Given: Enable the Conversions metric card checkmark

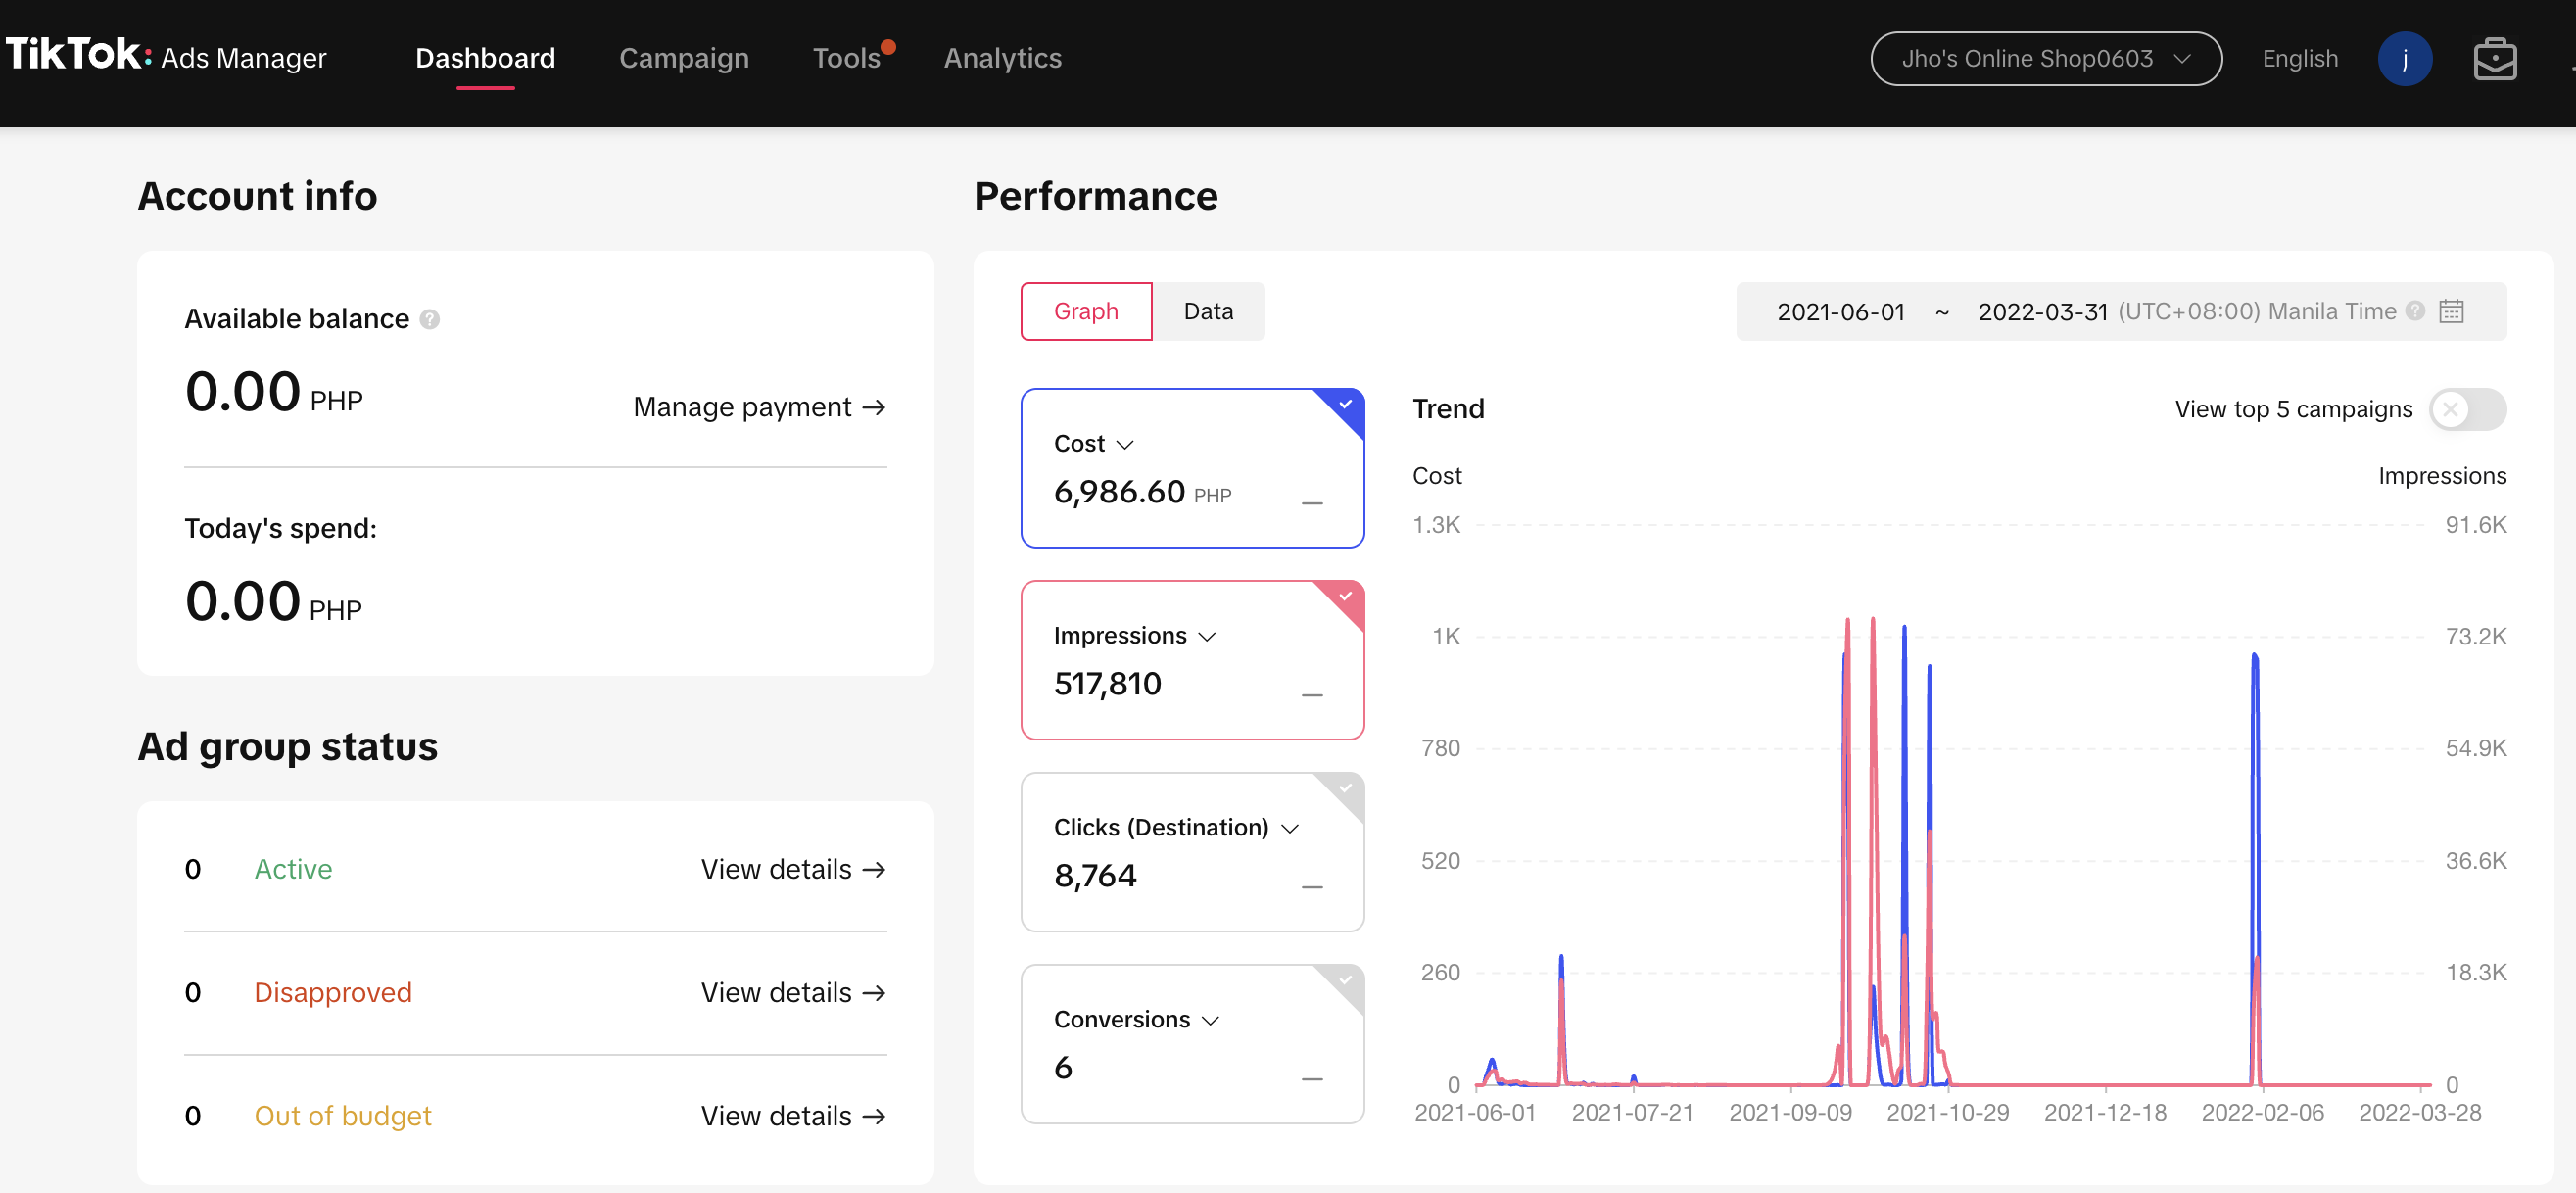Looking at the screenshot, I should click(x=1345, y=980).
